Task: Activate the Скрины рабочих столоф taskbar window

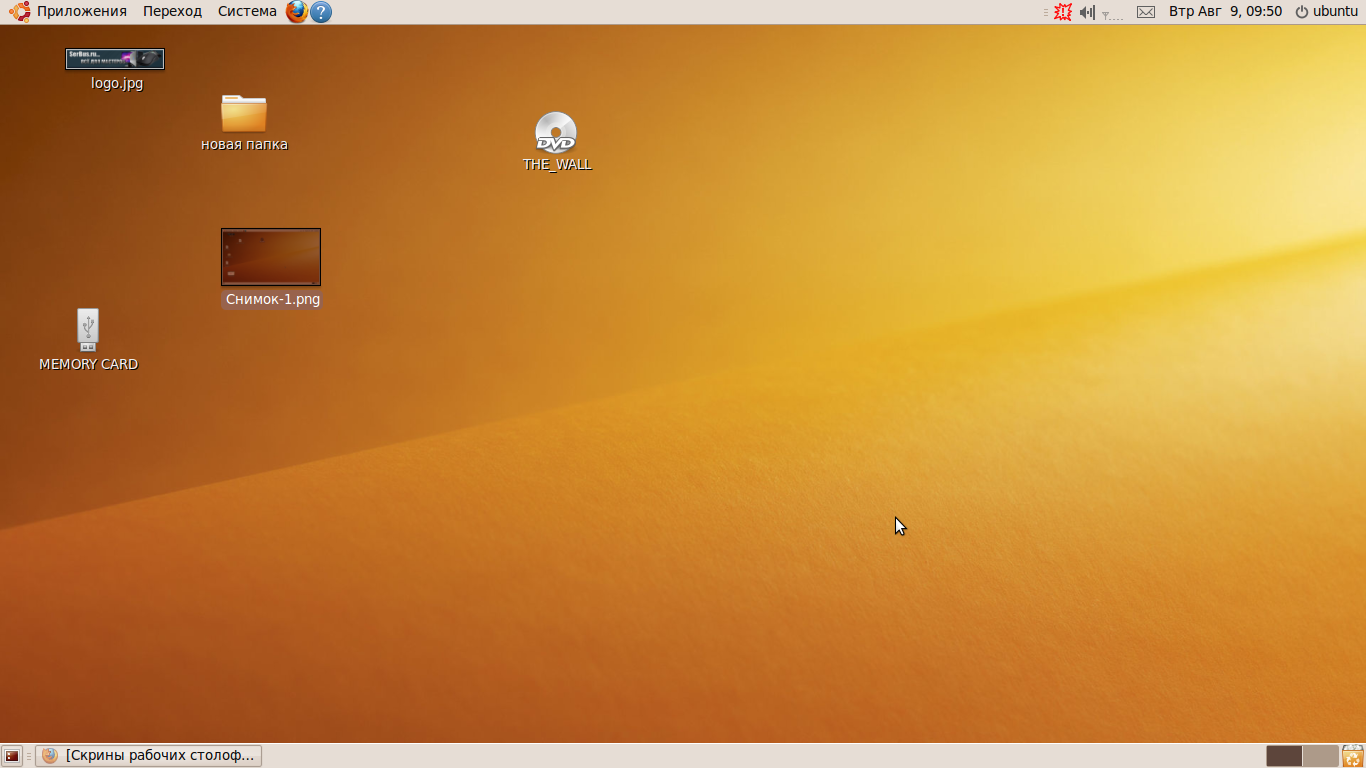Action: tap(148, 756)
